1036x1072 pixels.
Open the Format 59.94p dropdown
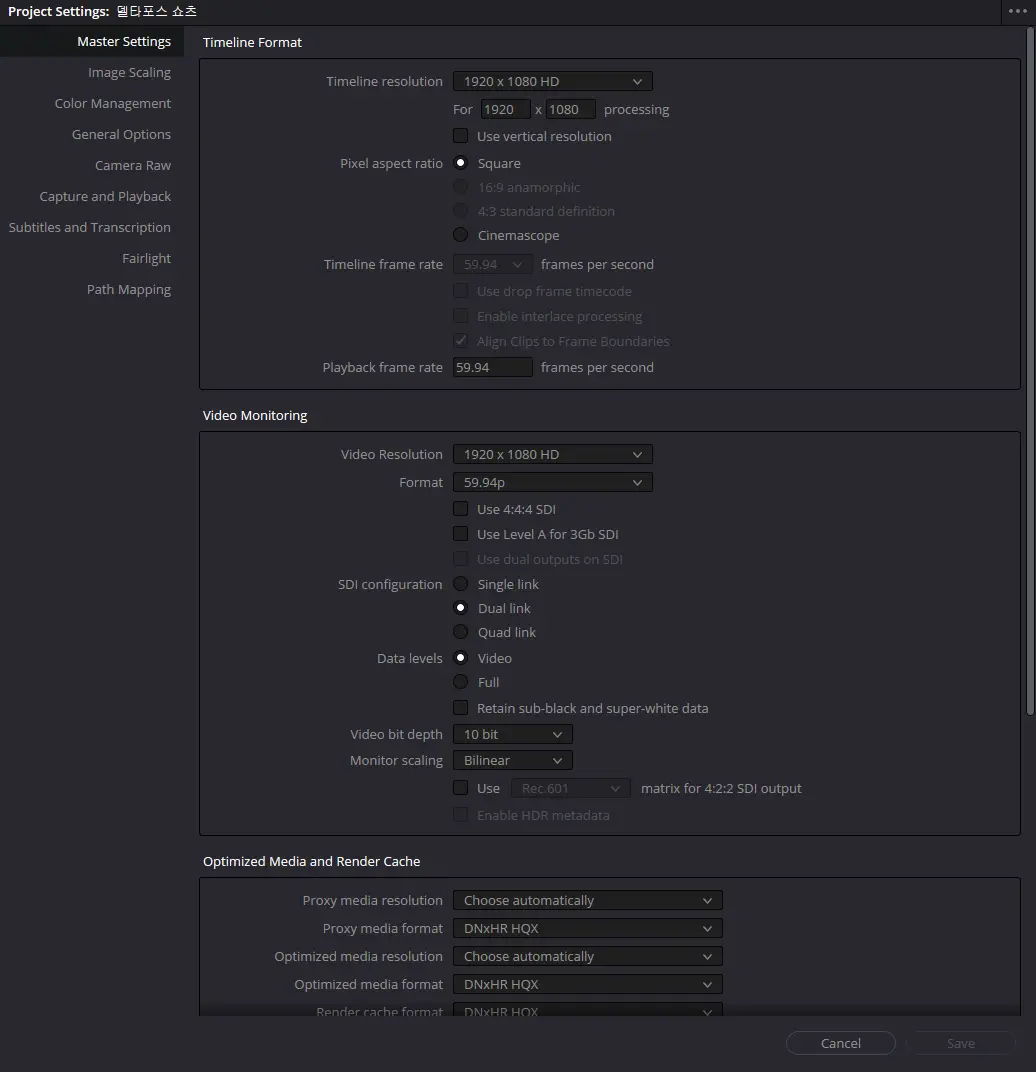coord(553,483)
